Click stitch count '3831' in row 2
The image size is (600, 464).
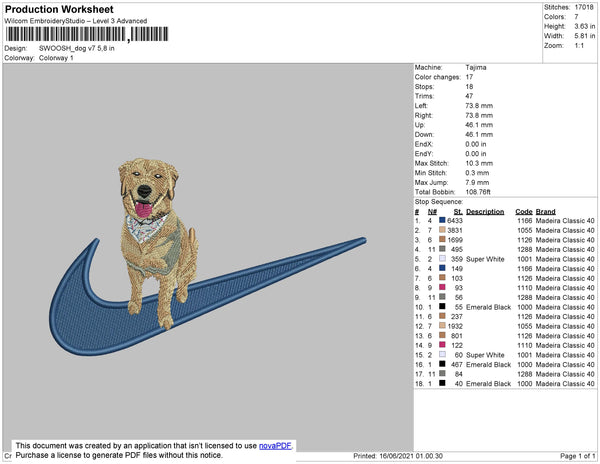coord(455,230)
